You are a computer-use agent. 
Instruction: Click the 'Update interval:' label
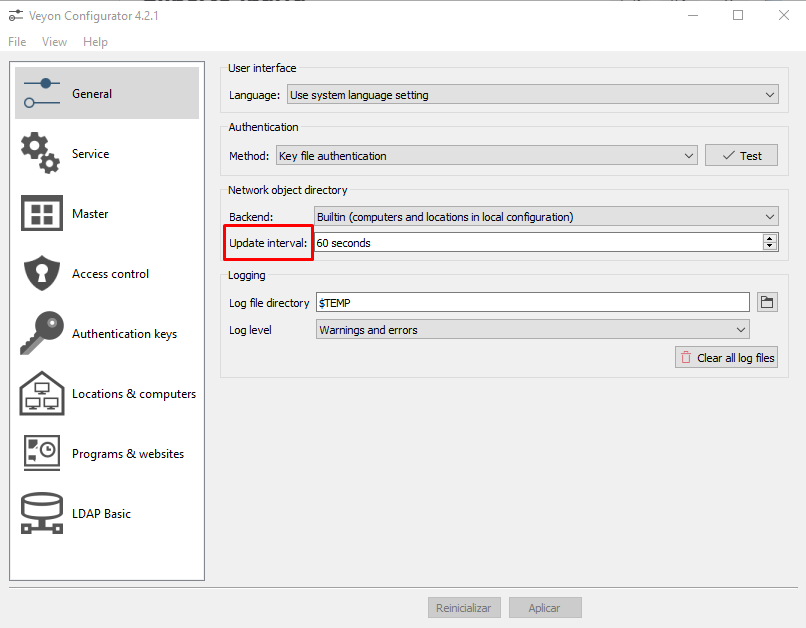click(x=268, y=243)
